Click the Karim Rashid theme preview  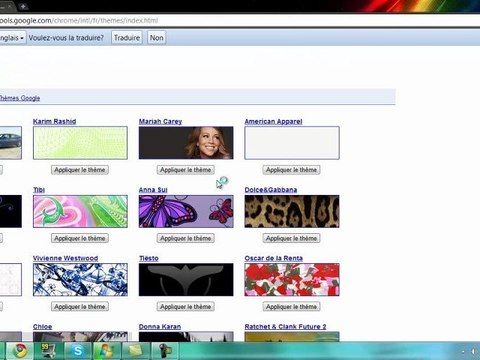pos(80,143)
